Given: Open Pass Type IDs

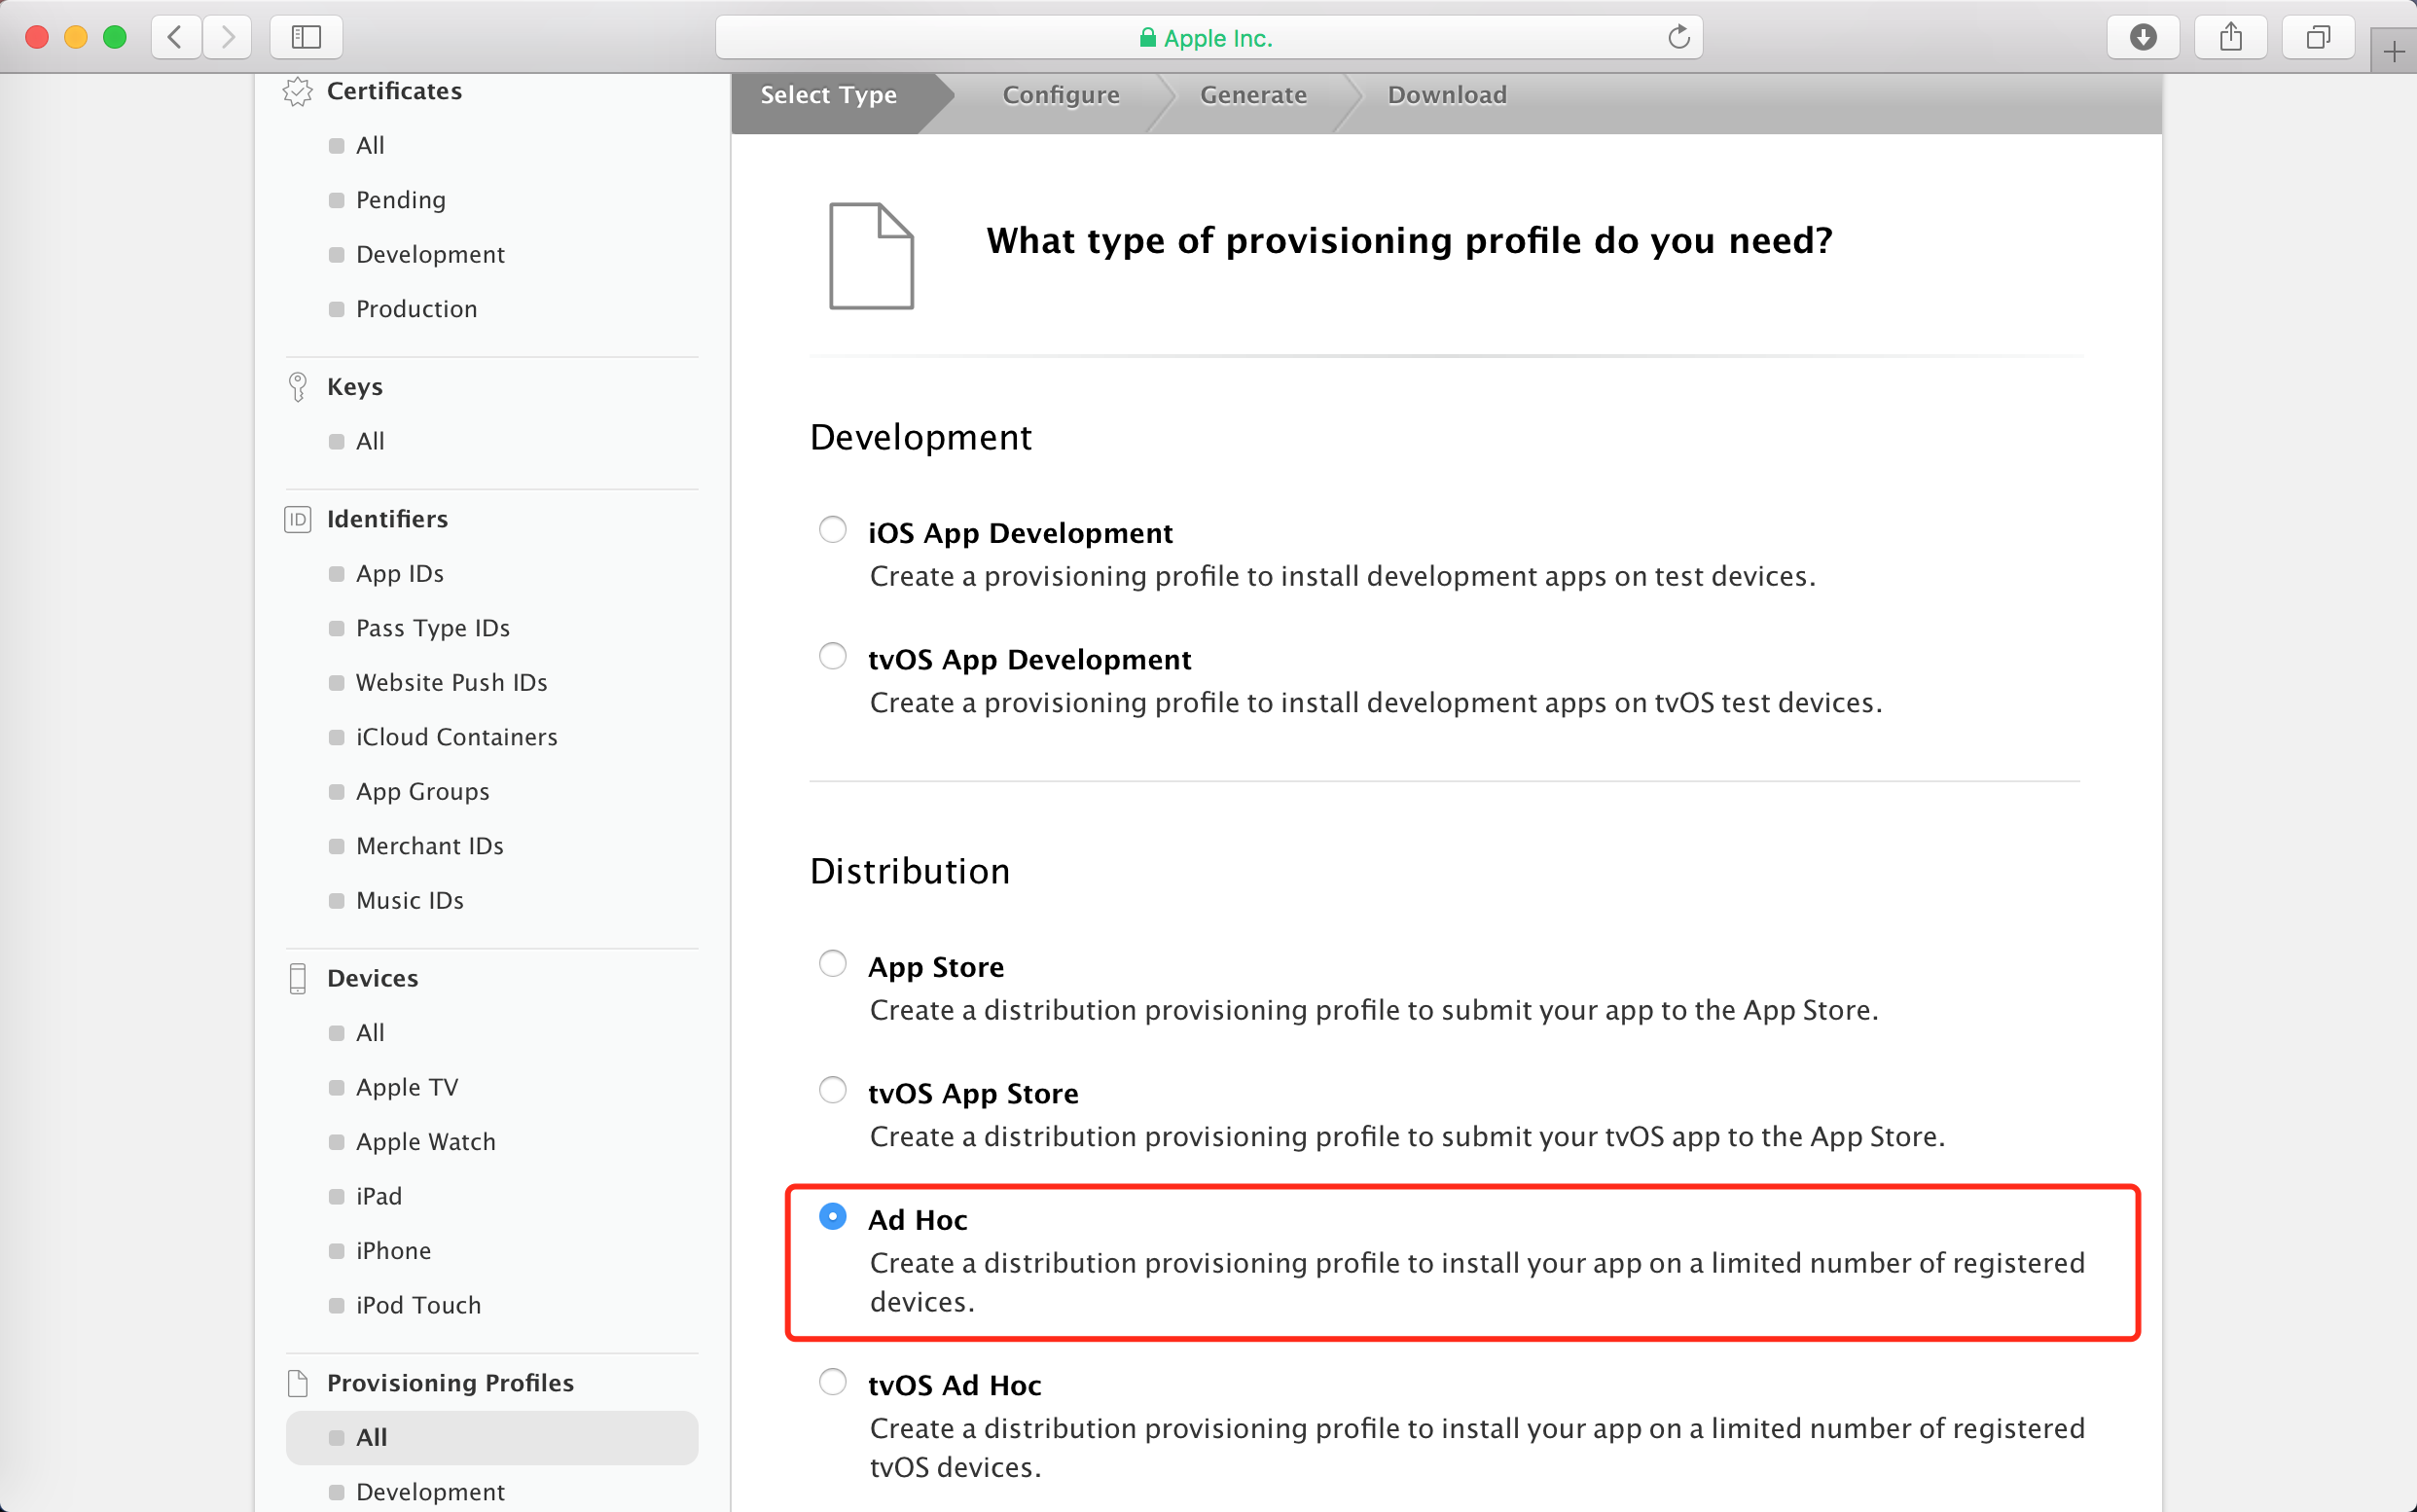Looking at the screenshot, I should [433, 628].
